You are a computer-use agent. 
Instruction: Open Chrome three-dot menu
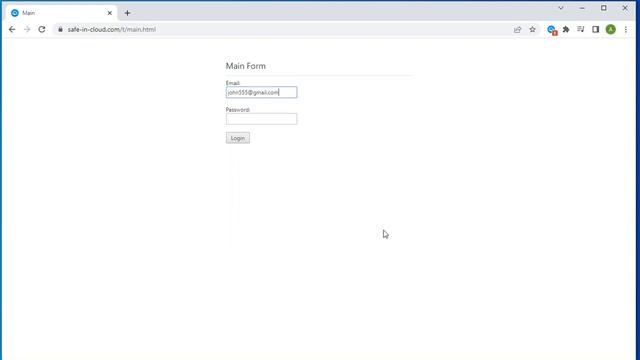tap(626, 29)
